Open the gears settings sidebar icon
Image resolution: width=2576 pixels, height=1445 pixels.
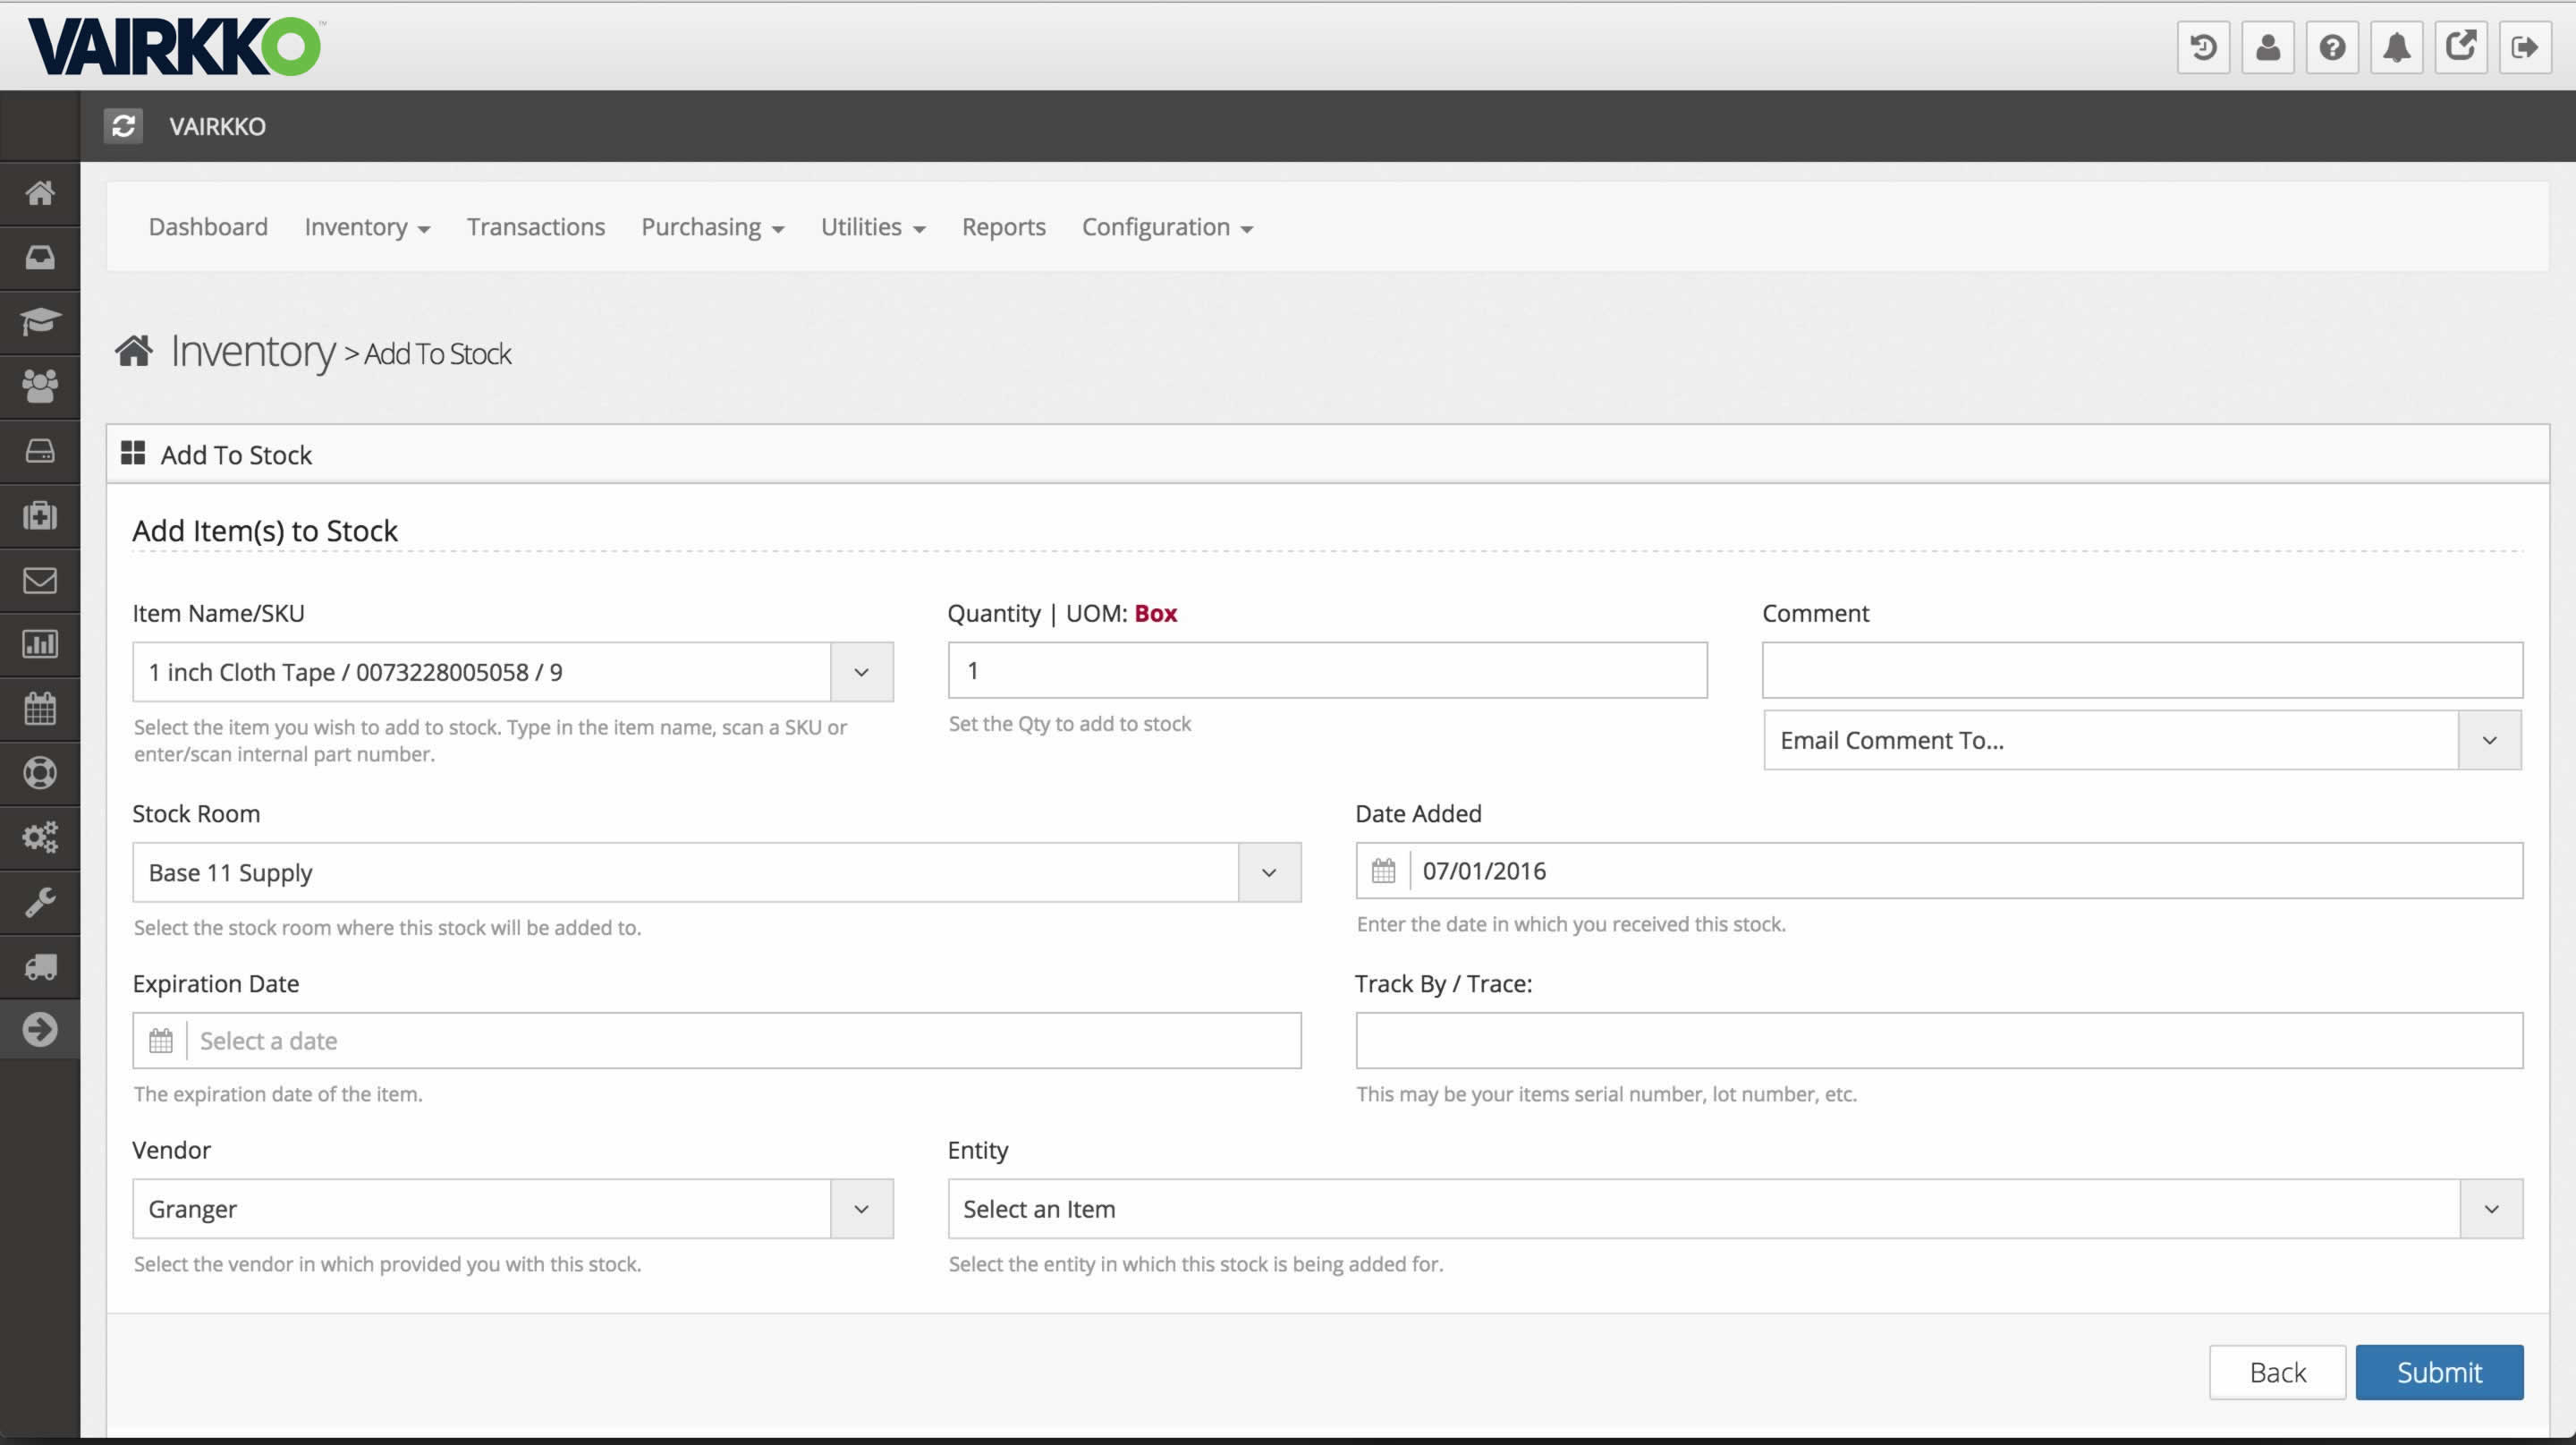pyautogui.click(x=40, y=837)
